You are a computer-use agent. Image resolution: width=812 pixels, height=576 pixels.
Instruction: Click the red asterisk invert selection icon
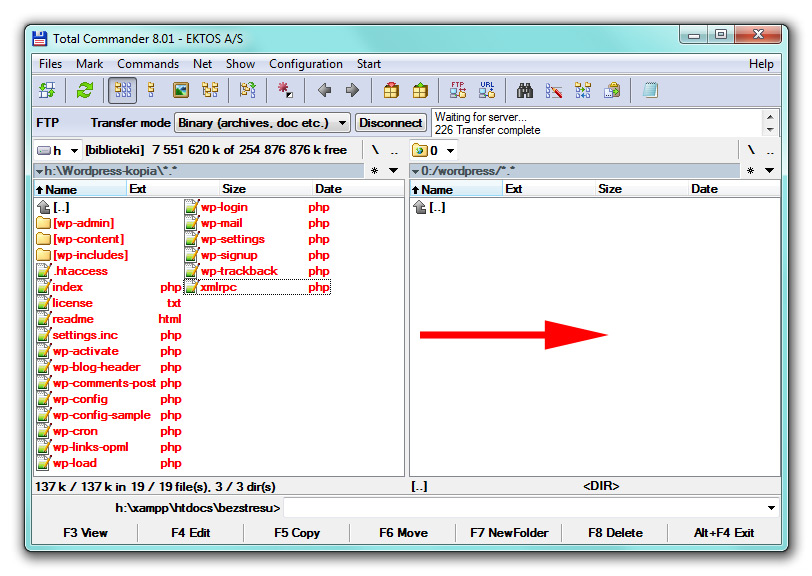click(285, 91)
